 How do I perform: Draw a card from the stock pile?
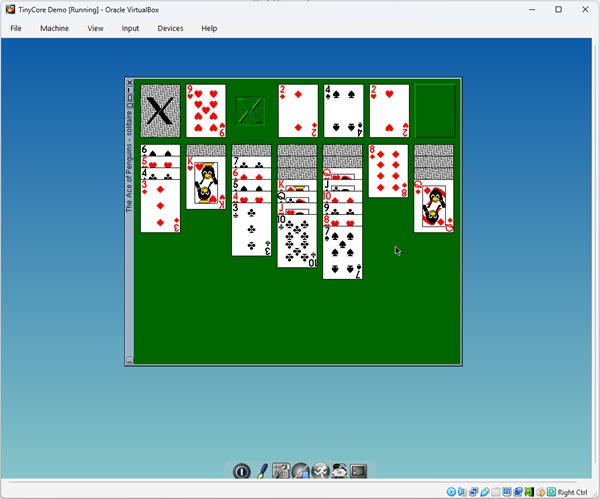tap(160, 111)
